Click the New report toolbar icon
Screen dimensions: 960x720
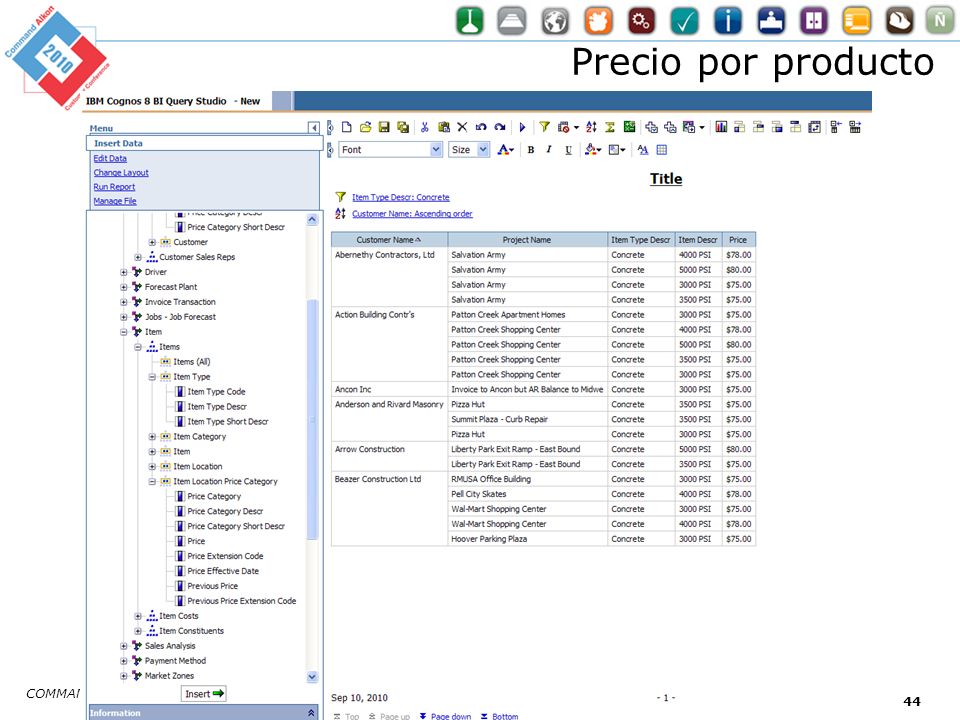point(347,127)
